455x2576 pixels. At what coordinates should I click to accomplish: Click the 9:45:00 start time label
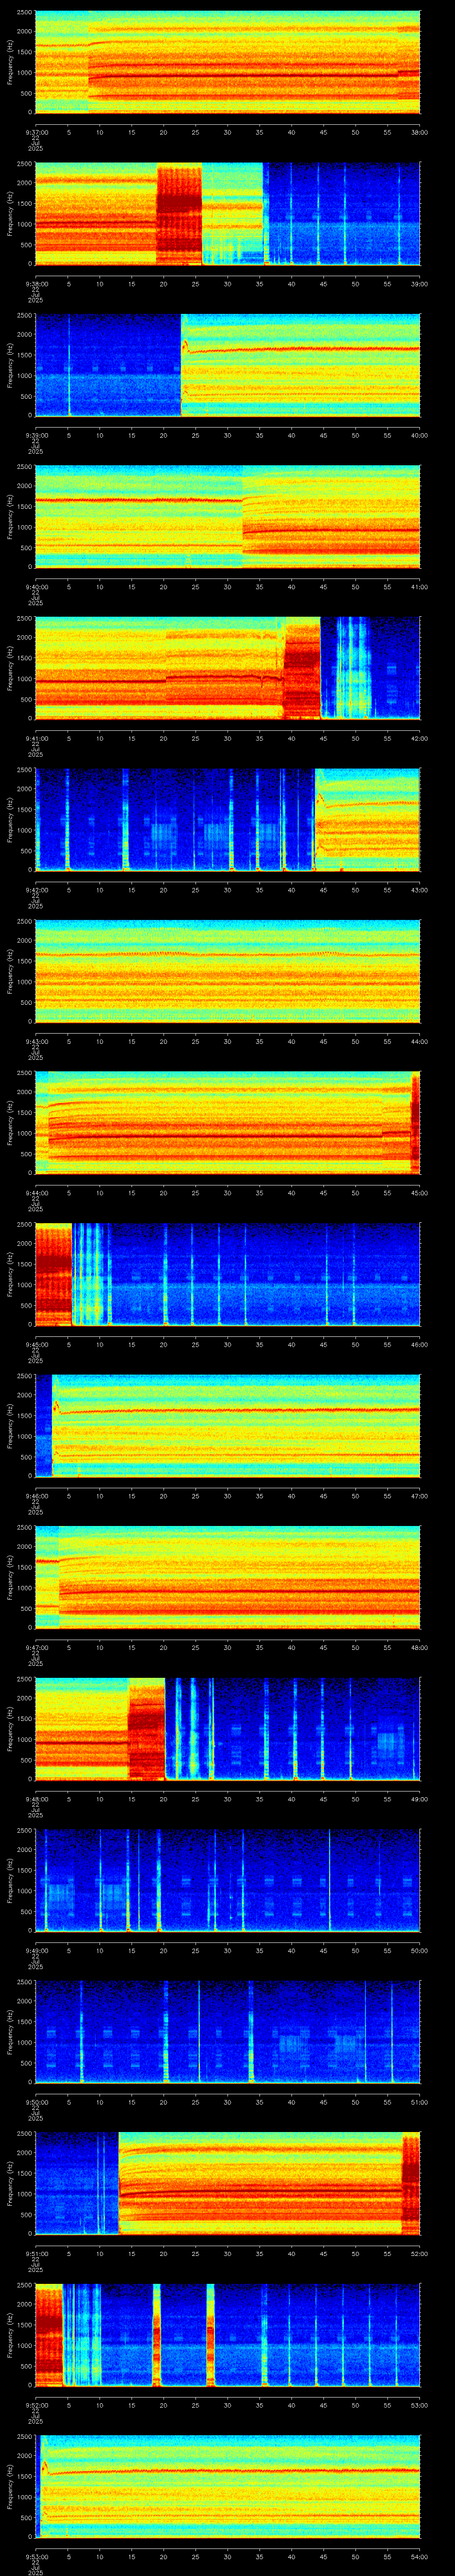click(x=36, y=1344)
